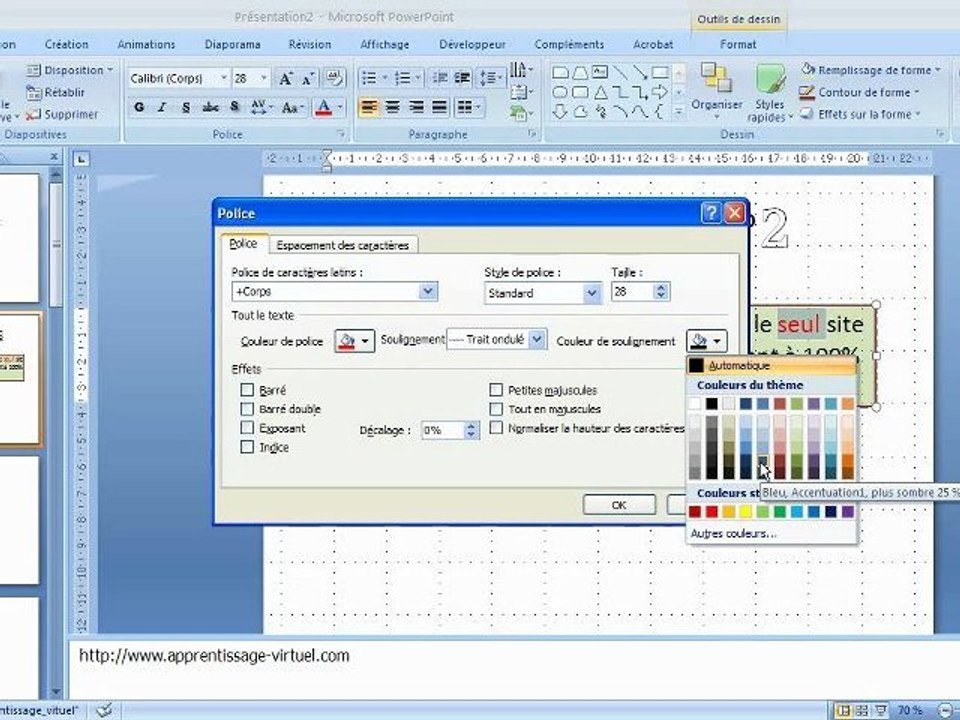Increase font size with large A icon
Screen dimensions: 960x720
[285, 78]
